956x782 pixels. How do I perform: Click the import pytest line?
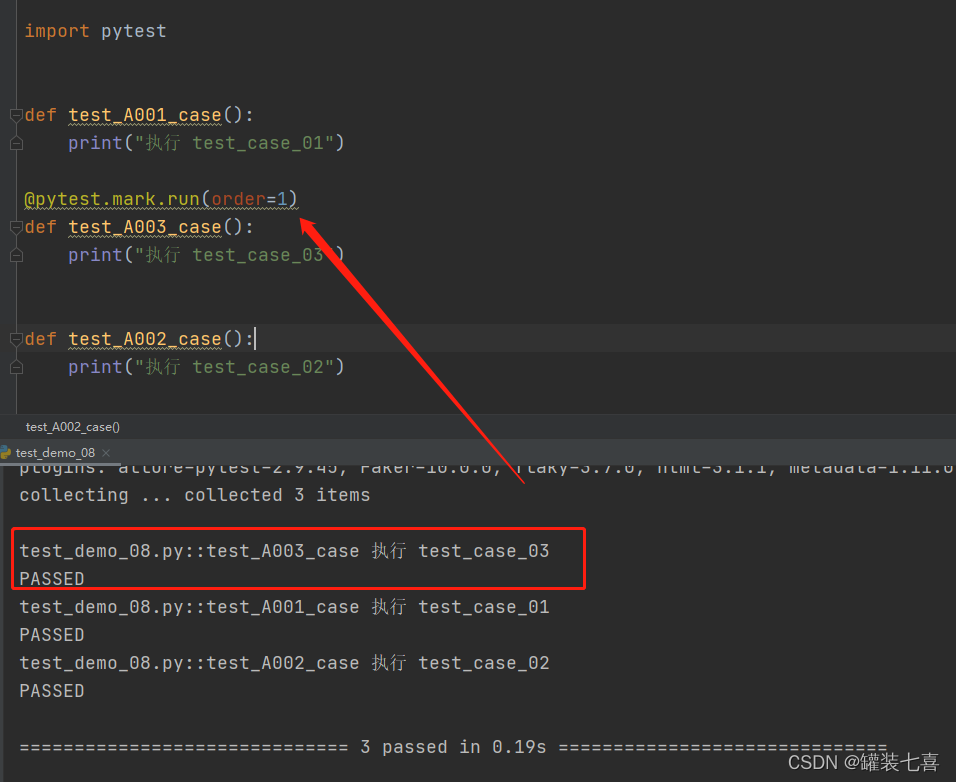pos(95,31)
